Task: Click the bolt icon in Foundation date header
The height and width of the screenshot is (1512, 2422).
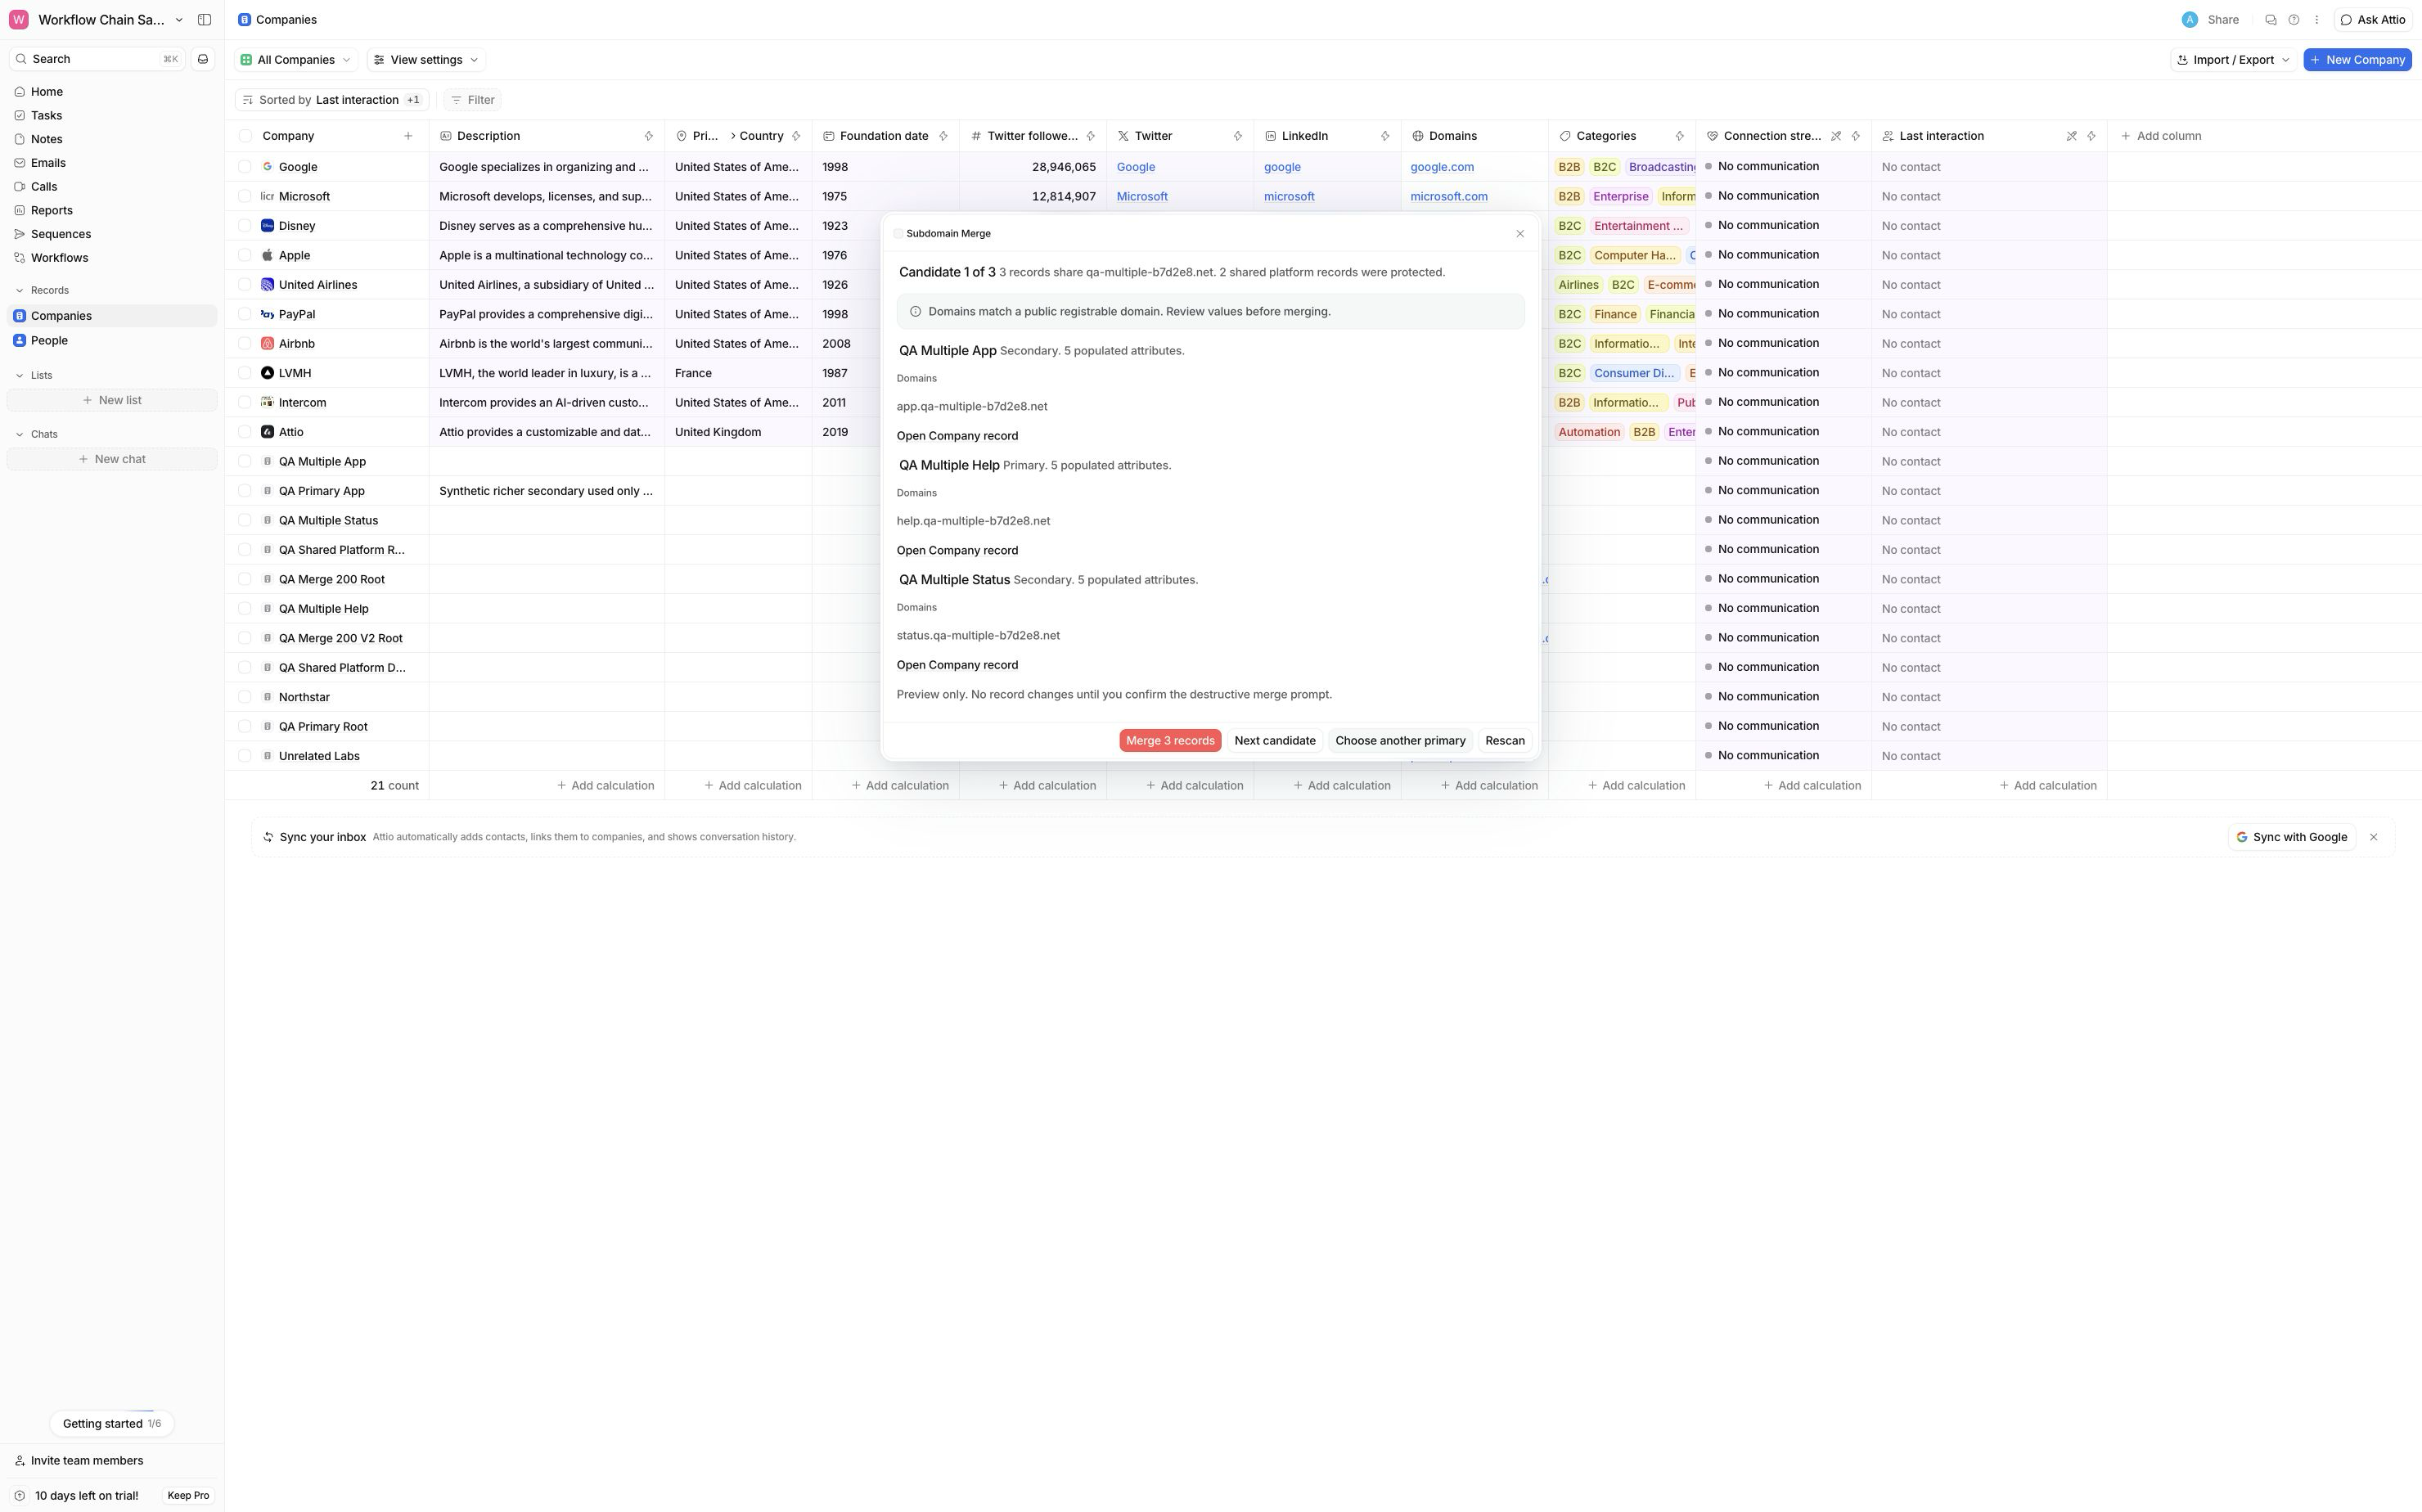Action: pos(943,136)
